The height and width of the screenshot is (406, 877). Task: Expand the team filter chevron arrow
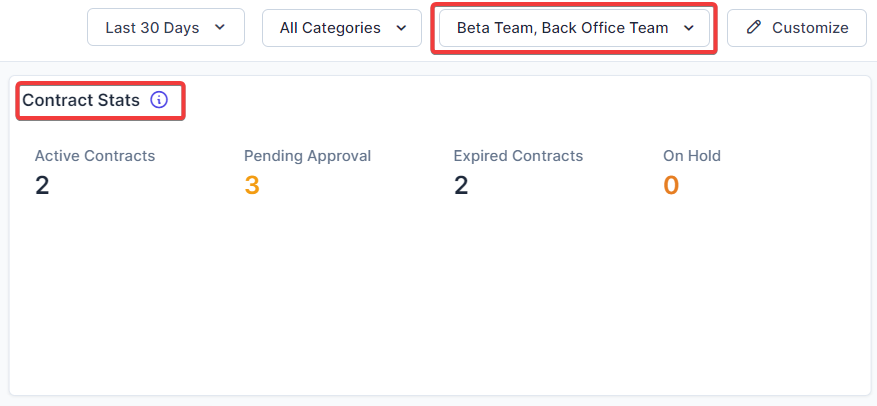(689, 28)
